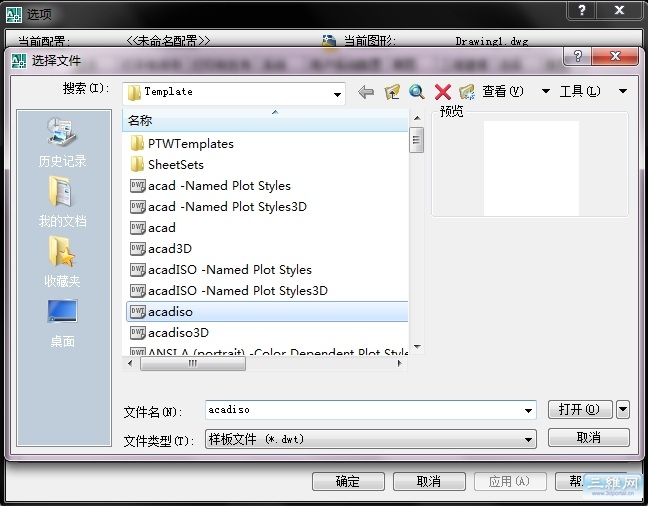Select the acadiso3D template file
This screenshot has height=506, width=648.
[169, 333]
